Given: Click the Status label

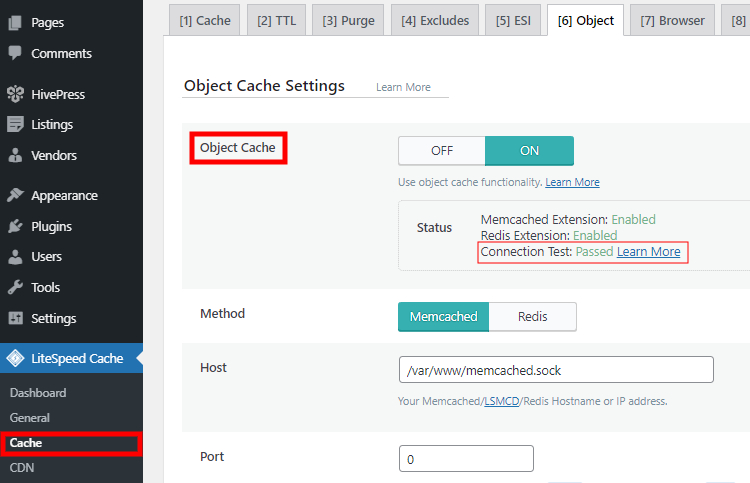Looking at the screenshot, I should click(x=434, y=228).
